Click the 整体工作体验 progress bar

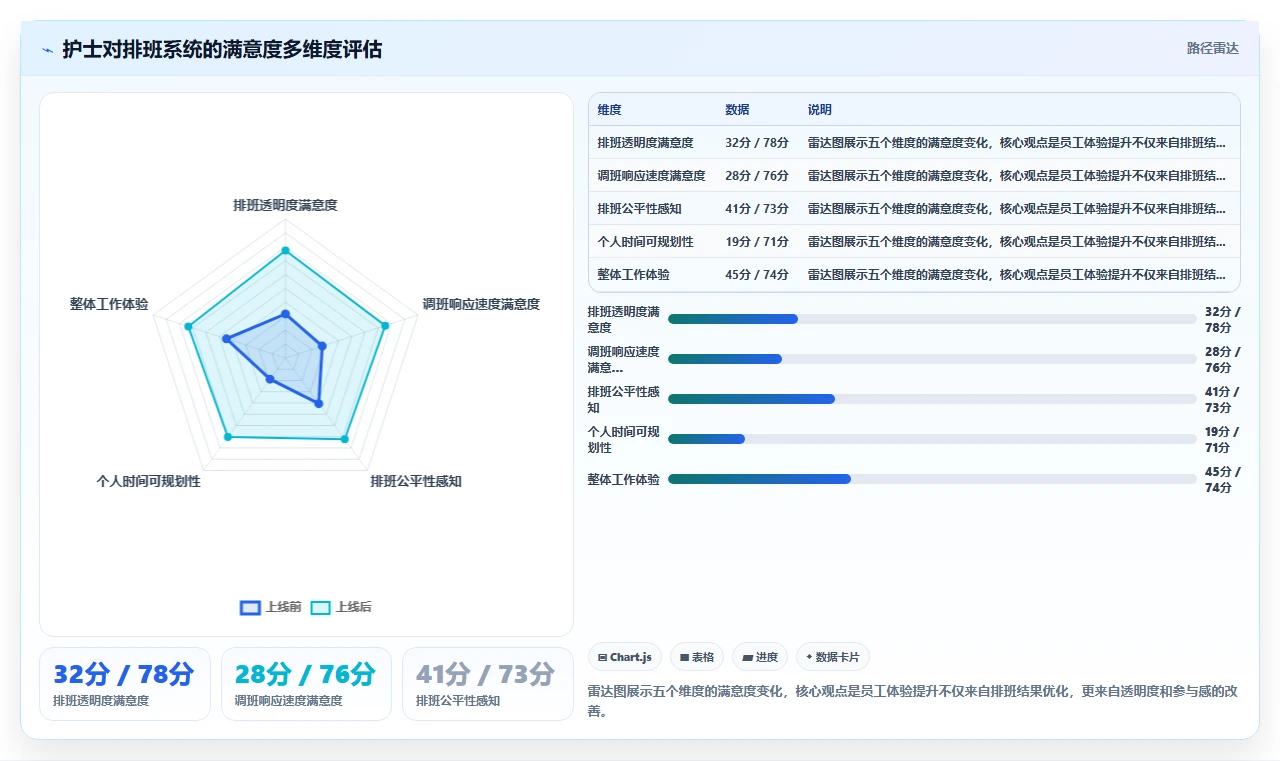(x=932, y=479)
